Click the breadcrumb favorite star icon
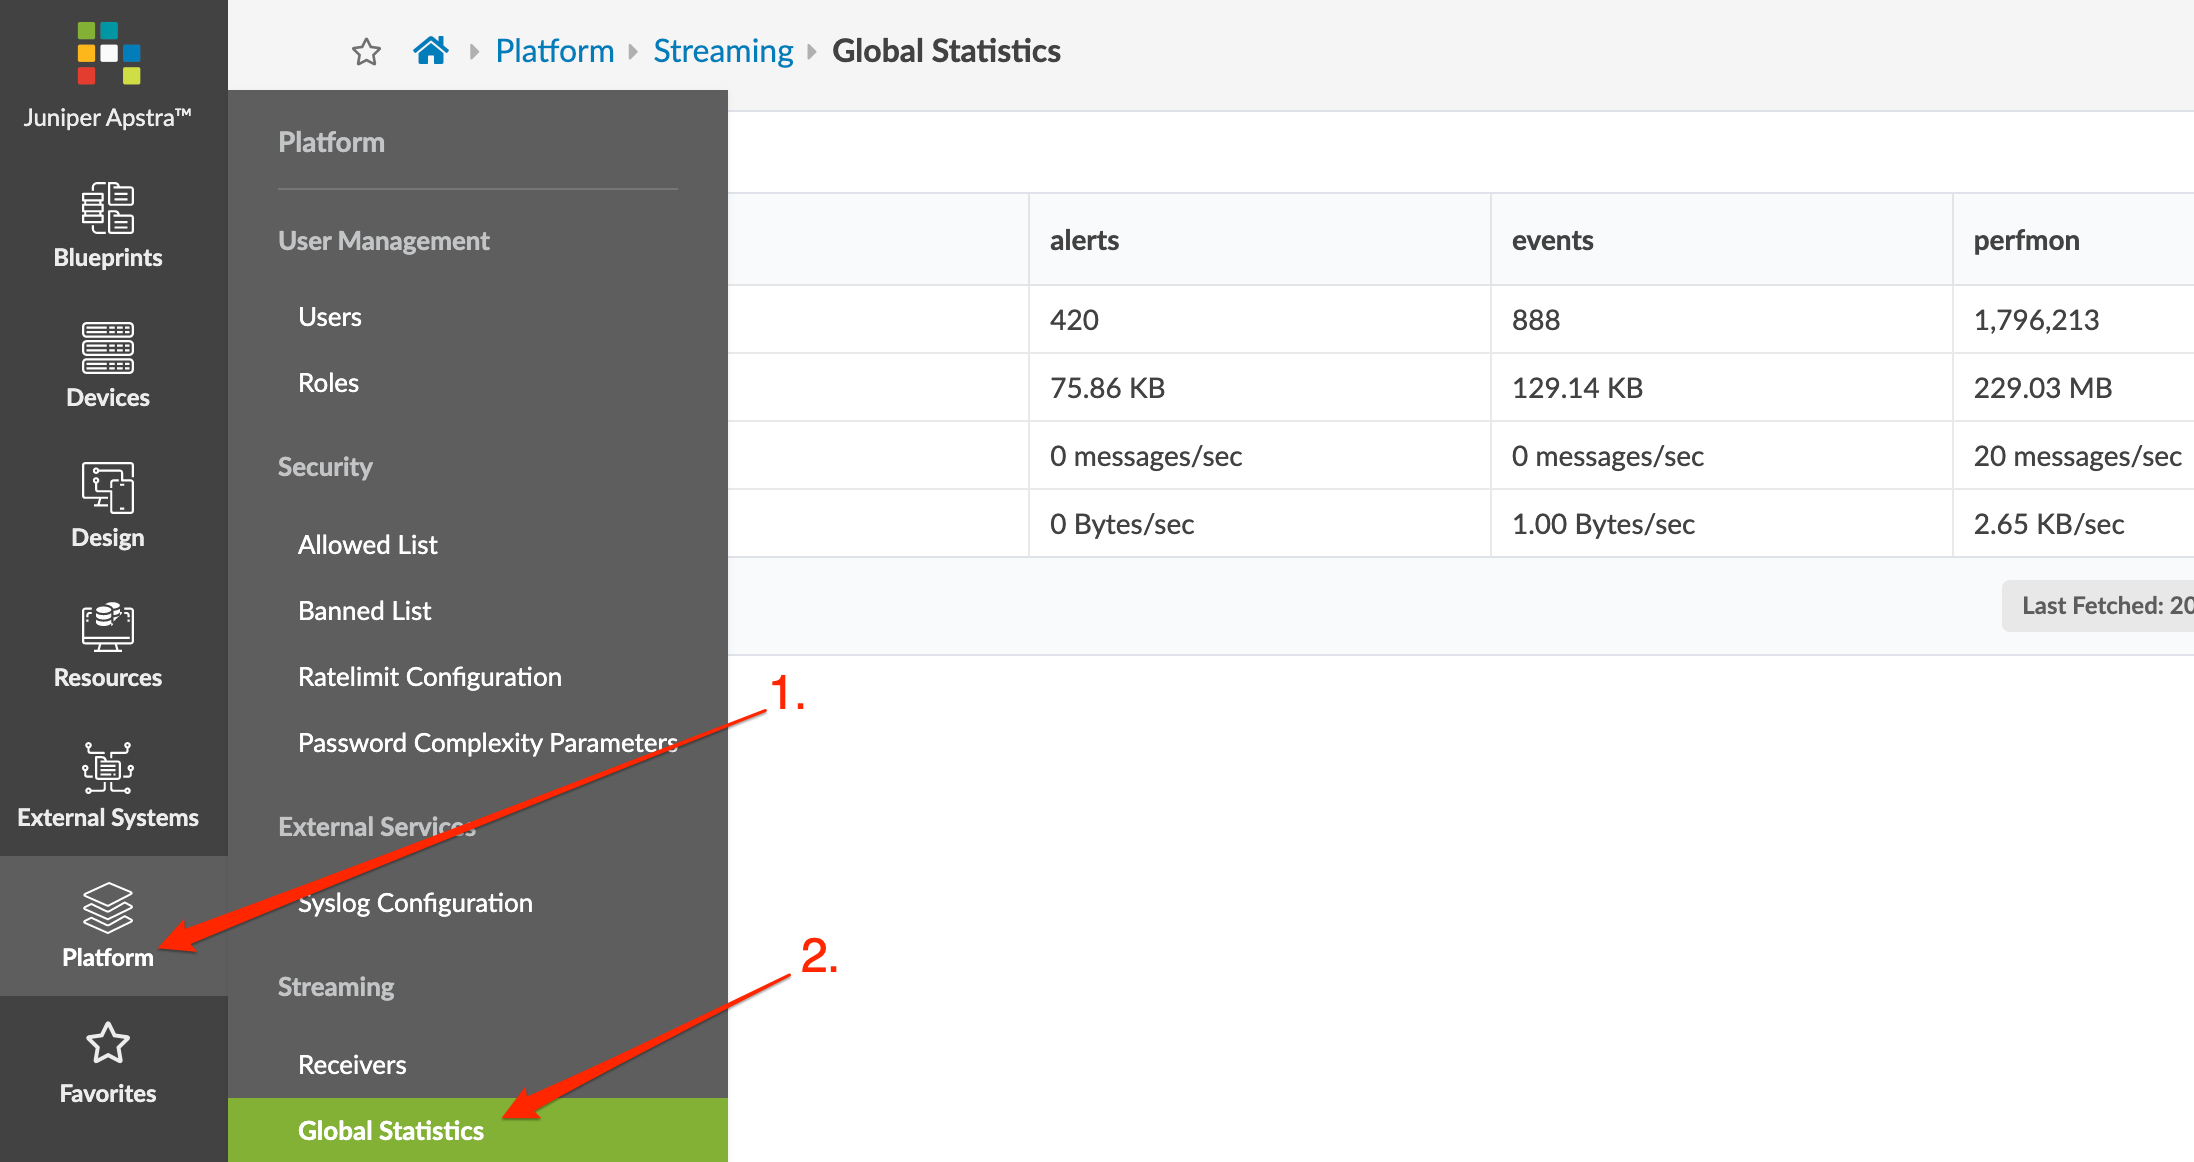This screenshot has width=2194, height=1162. click(x=366, y=51)
